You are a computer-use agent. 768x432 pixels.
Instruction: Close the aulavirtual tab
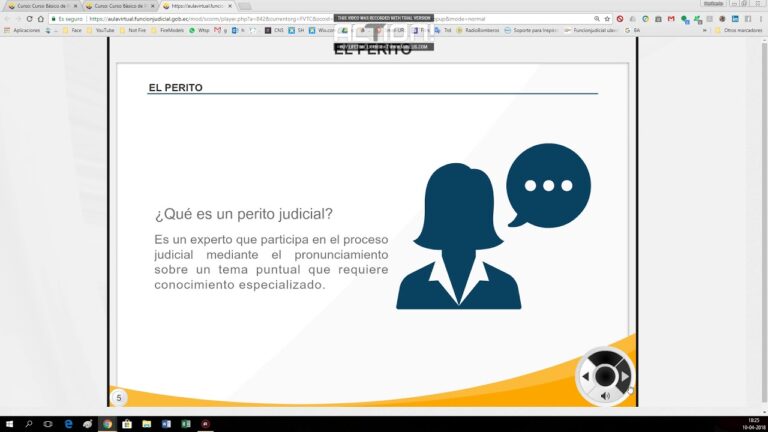point(230,6)
